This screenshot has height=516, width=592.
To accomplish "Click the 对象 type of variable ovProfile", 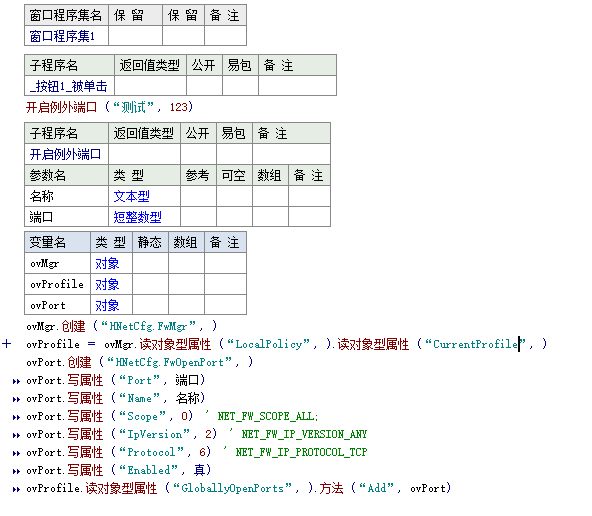I will (107, 284).
